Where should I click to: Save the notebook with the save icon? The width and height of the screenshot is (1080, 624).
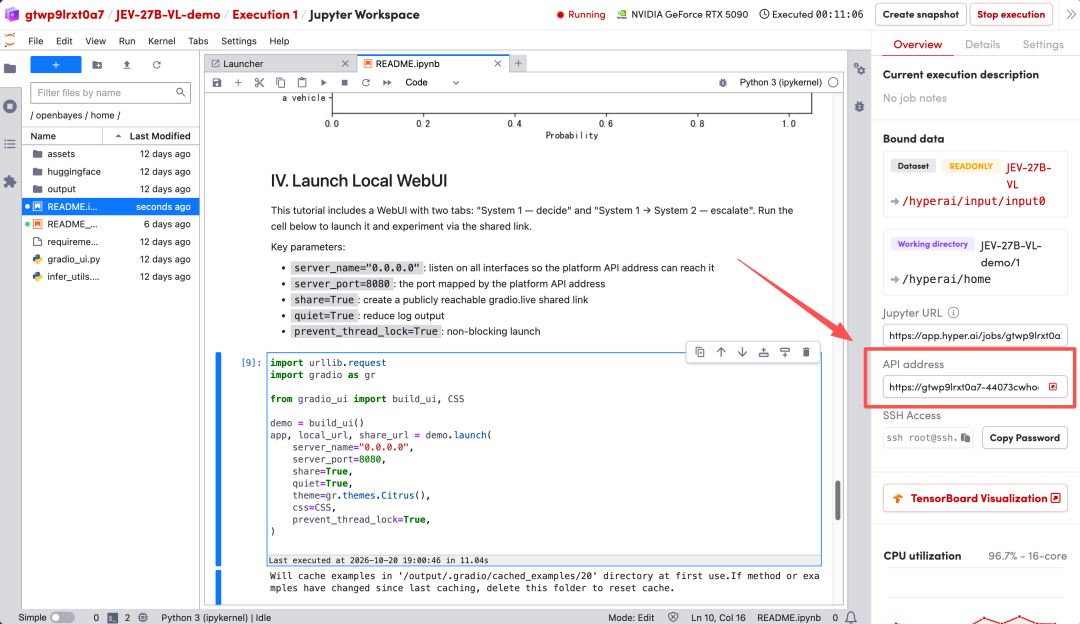pyautogui.click(x=217, y=83)
